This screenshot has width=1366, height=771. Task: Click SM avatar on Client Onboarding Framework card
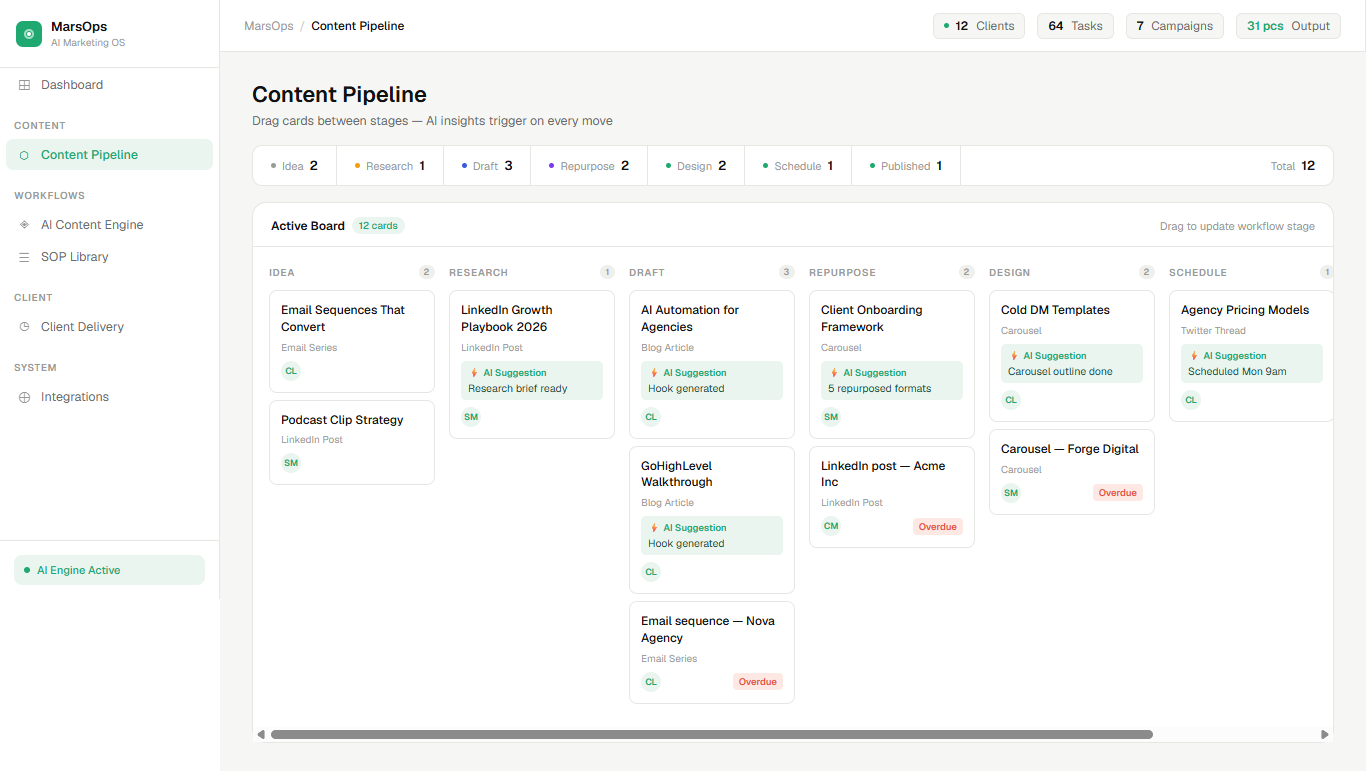click(831, 417)
